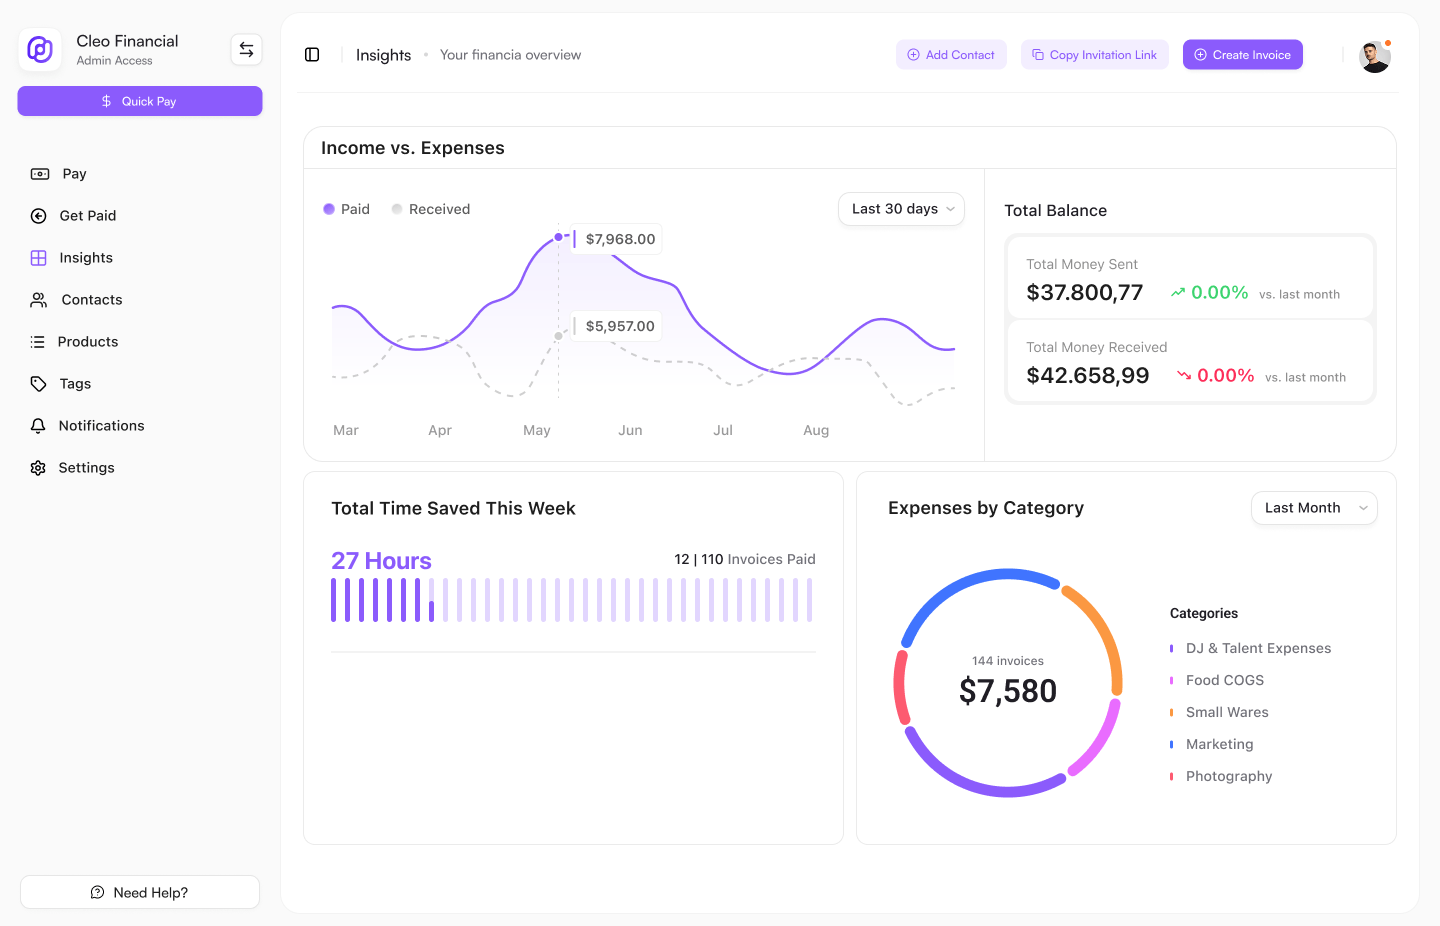Click the Pay cash icon in sidebar
Image resolution: width=1440 pixels, height=926 pixels.
click(x=40, y=174)
